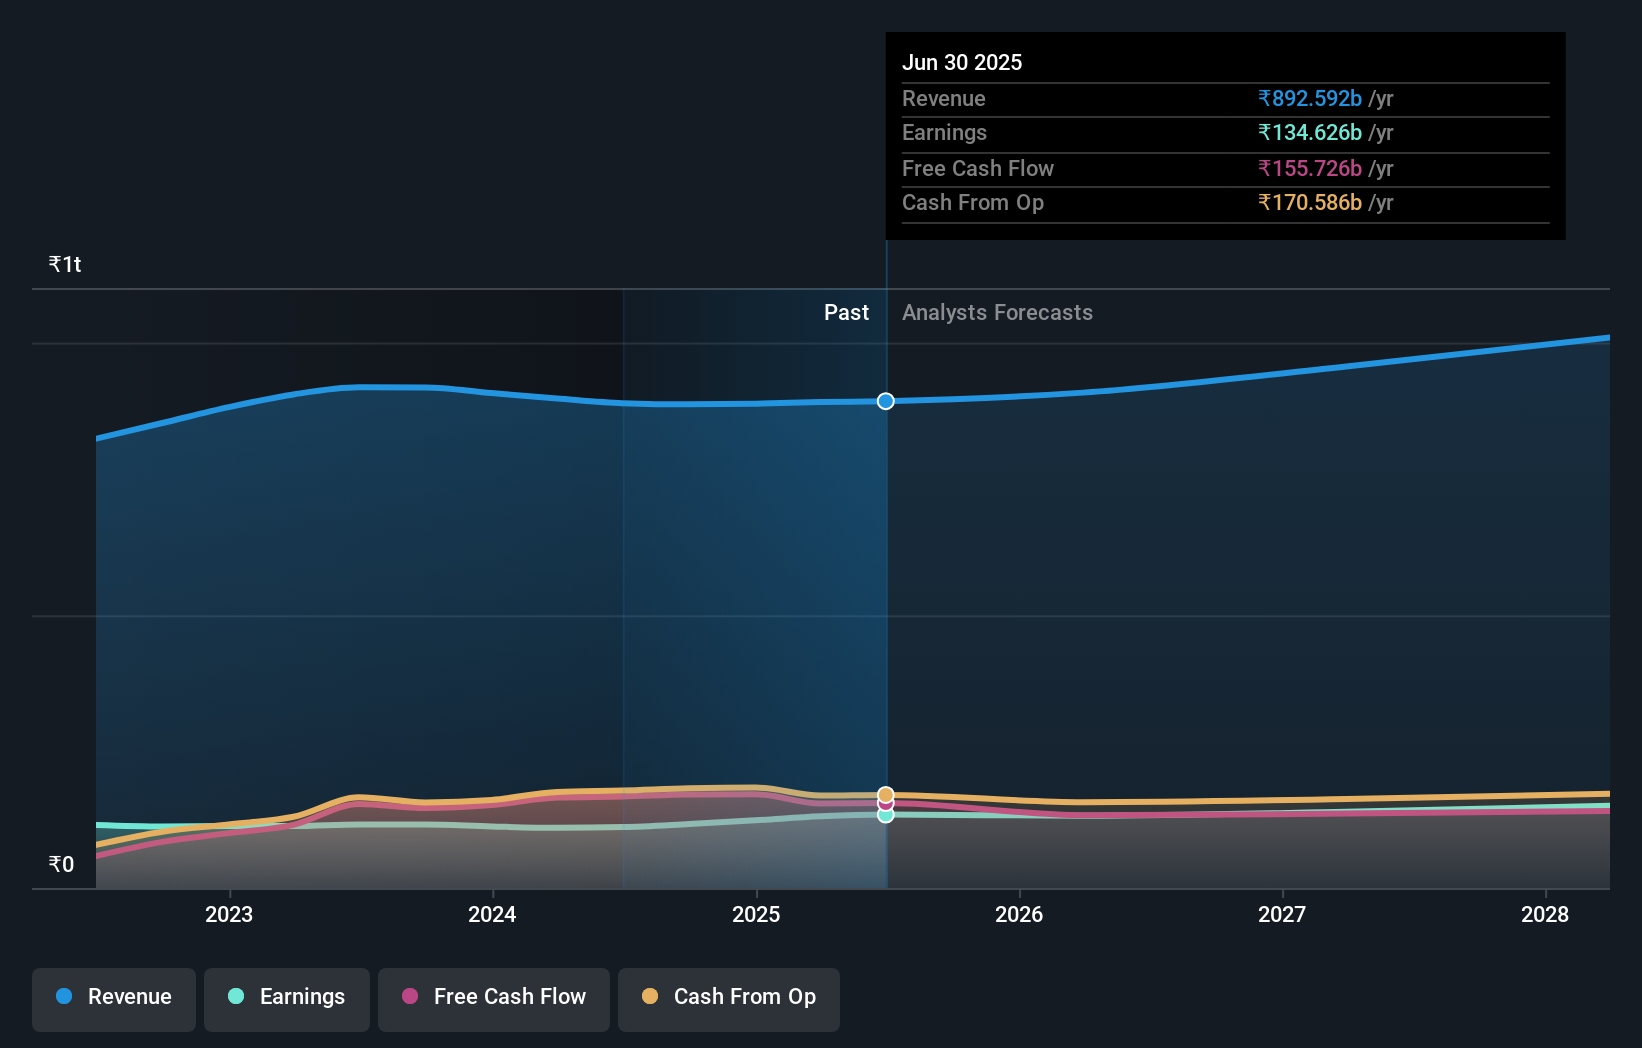This screenshot has width=1642, height=1048.
Task: Toggle the Revenue series in the legend
Action: (114, 999)
